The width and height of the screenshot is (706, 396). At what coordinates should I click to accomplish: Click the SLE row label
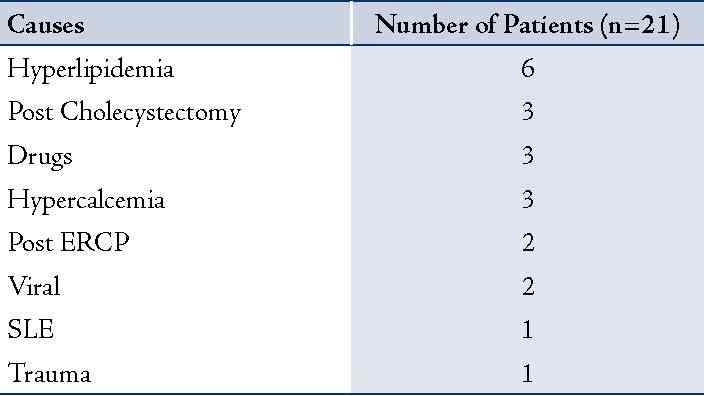pyautogui.click(x=31, y=329)
